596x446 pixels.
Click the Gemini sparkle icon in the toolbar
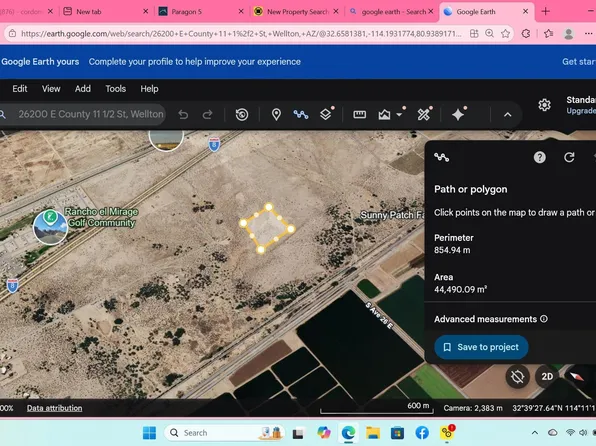click(458, 114)
